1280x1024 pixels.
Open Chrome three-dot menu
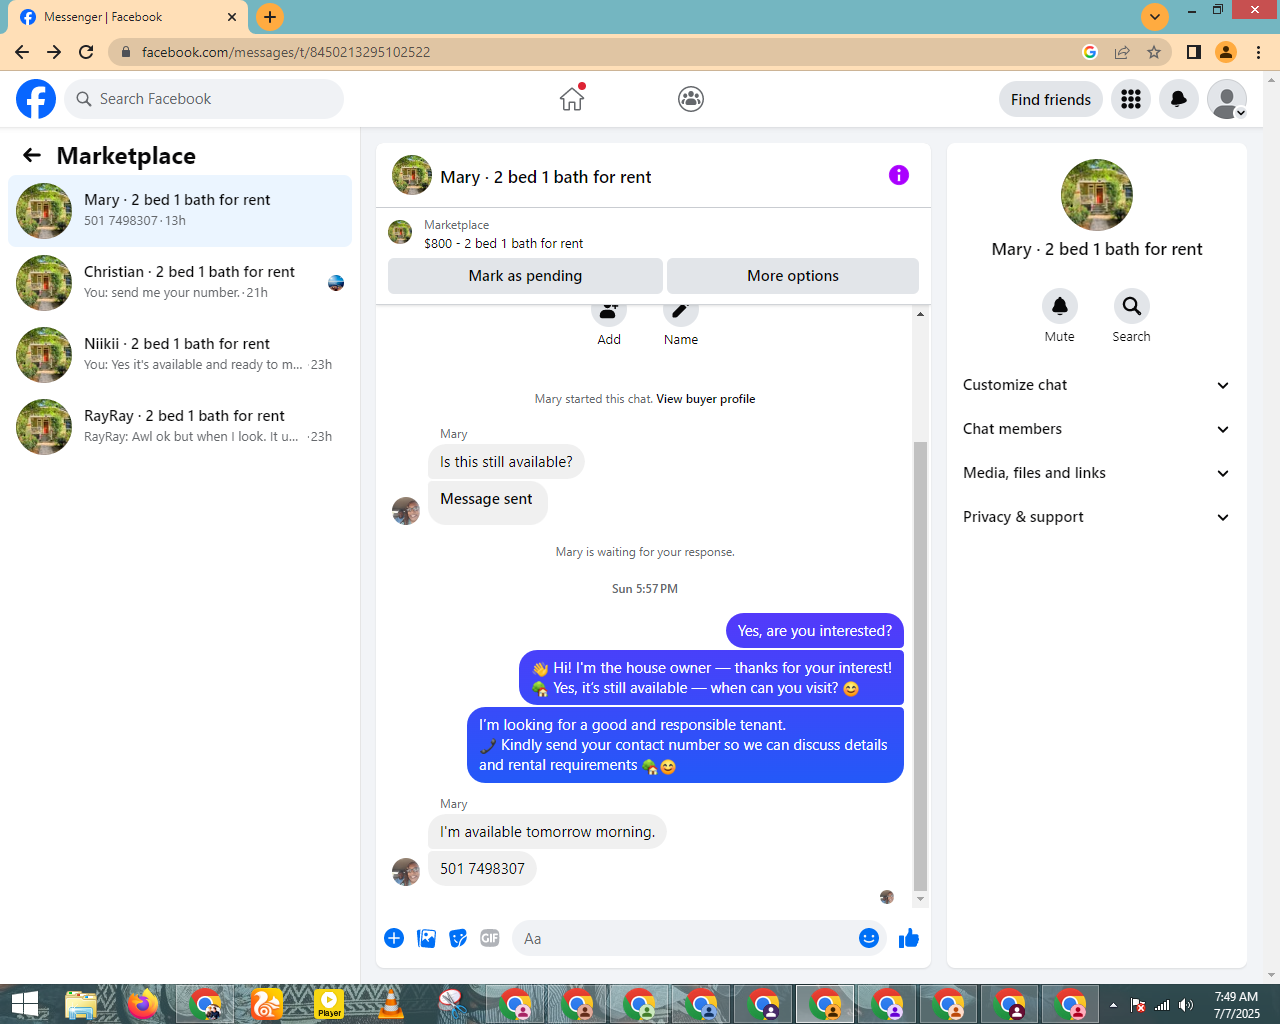tap(1259, 52)
